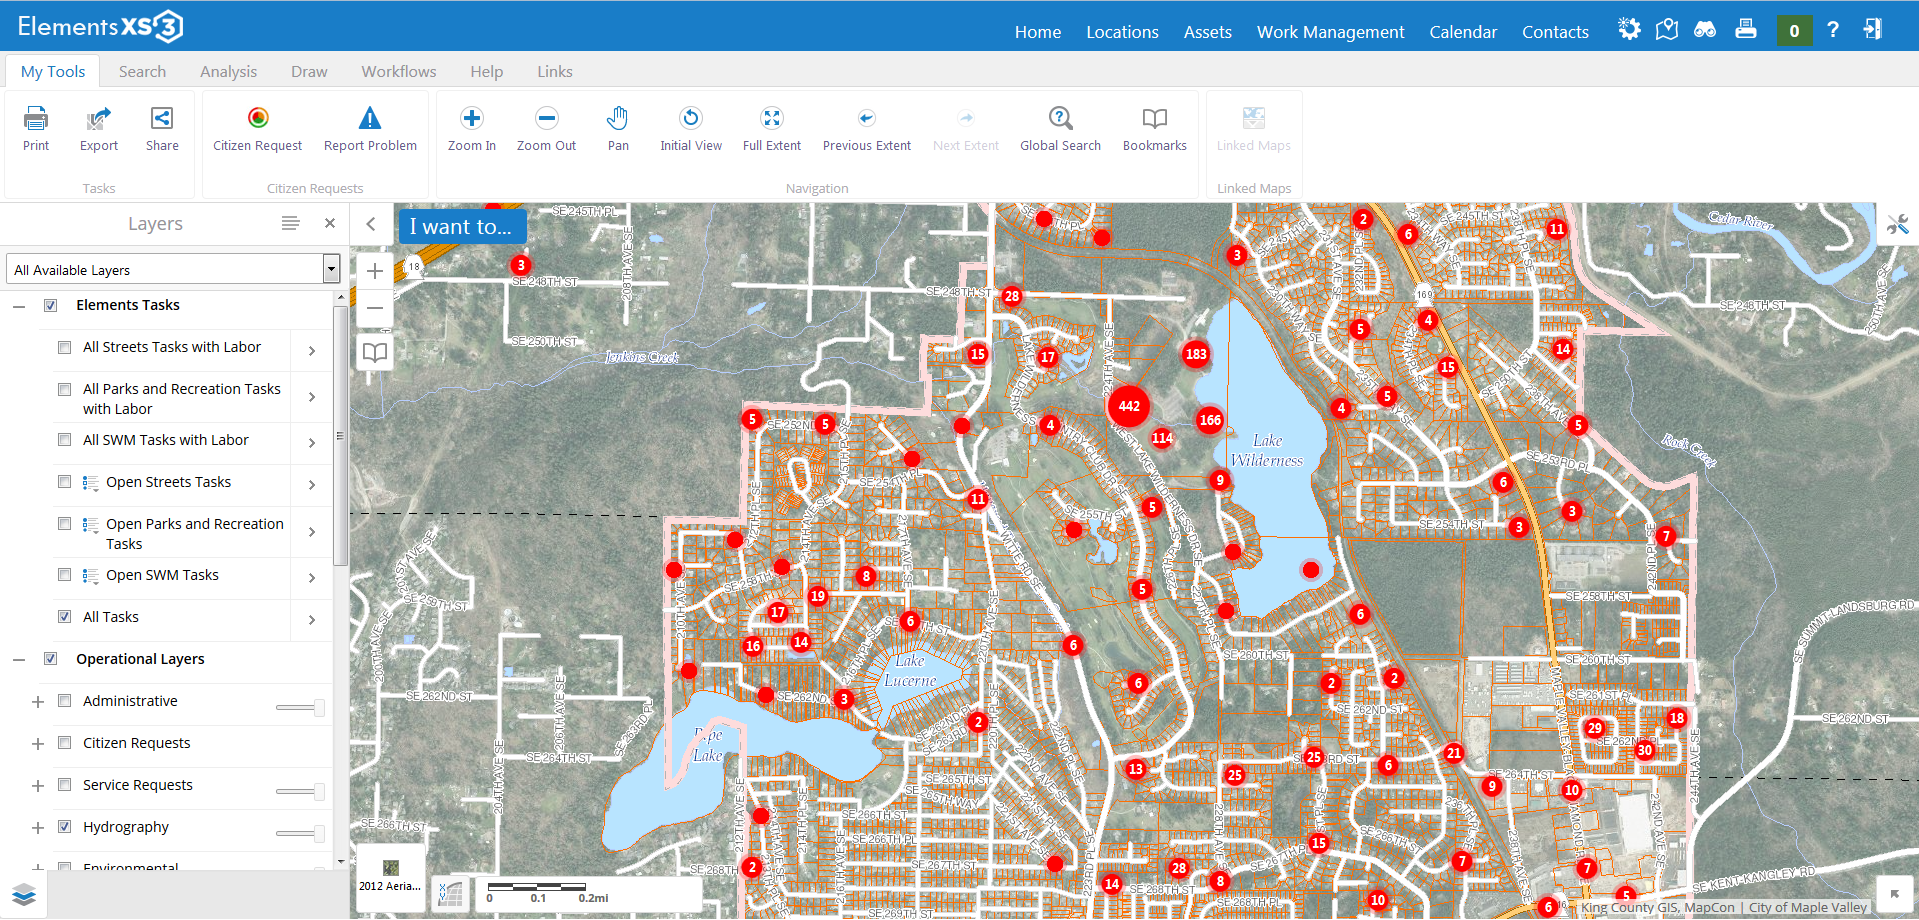Open the Work Management menu
Screen dimensions: 1919x920
pos(1330,31)
